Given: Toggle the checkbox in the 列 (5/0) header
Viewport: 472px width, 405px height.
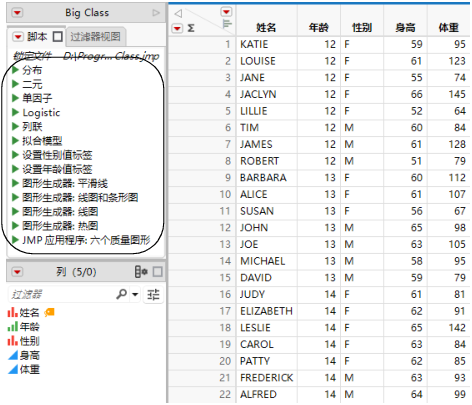Looking at the screenshot, I should (158, 272).
